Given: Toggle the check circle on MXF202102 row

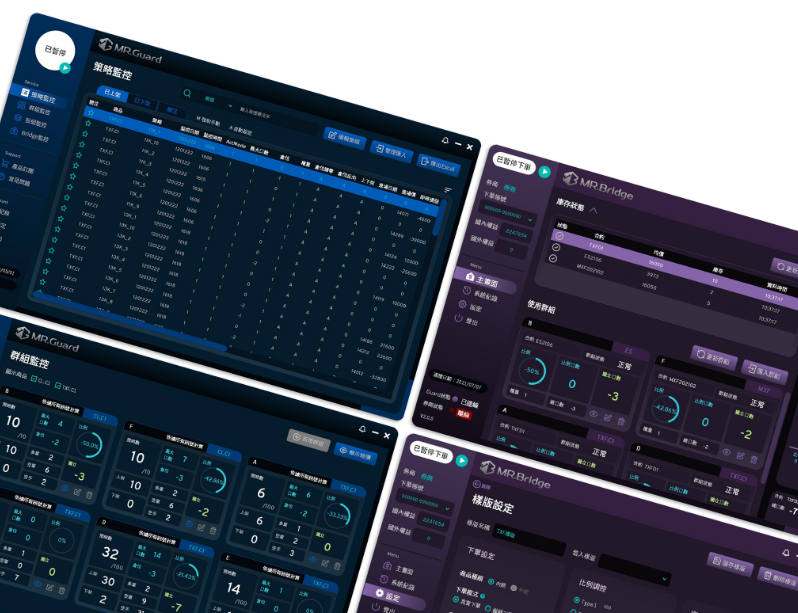Looking at the screenshot, I should tap(553, 258).
